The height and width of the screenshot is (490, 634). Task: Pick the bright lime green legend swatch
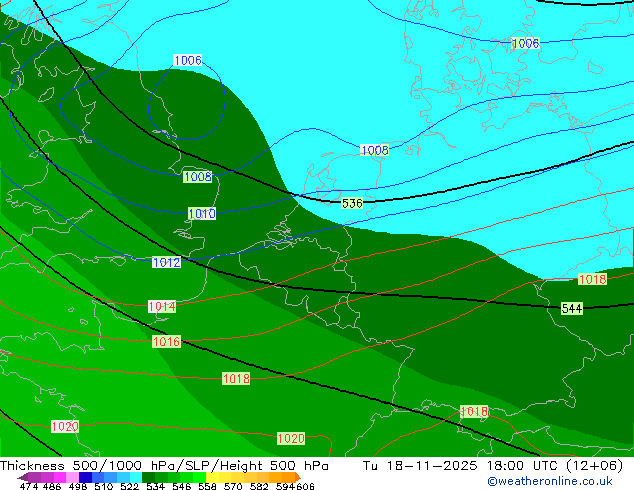coord(199,477)
